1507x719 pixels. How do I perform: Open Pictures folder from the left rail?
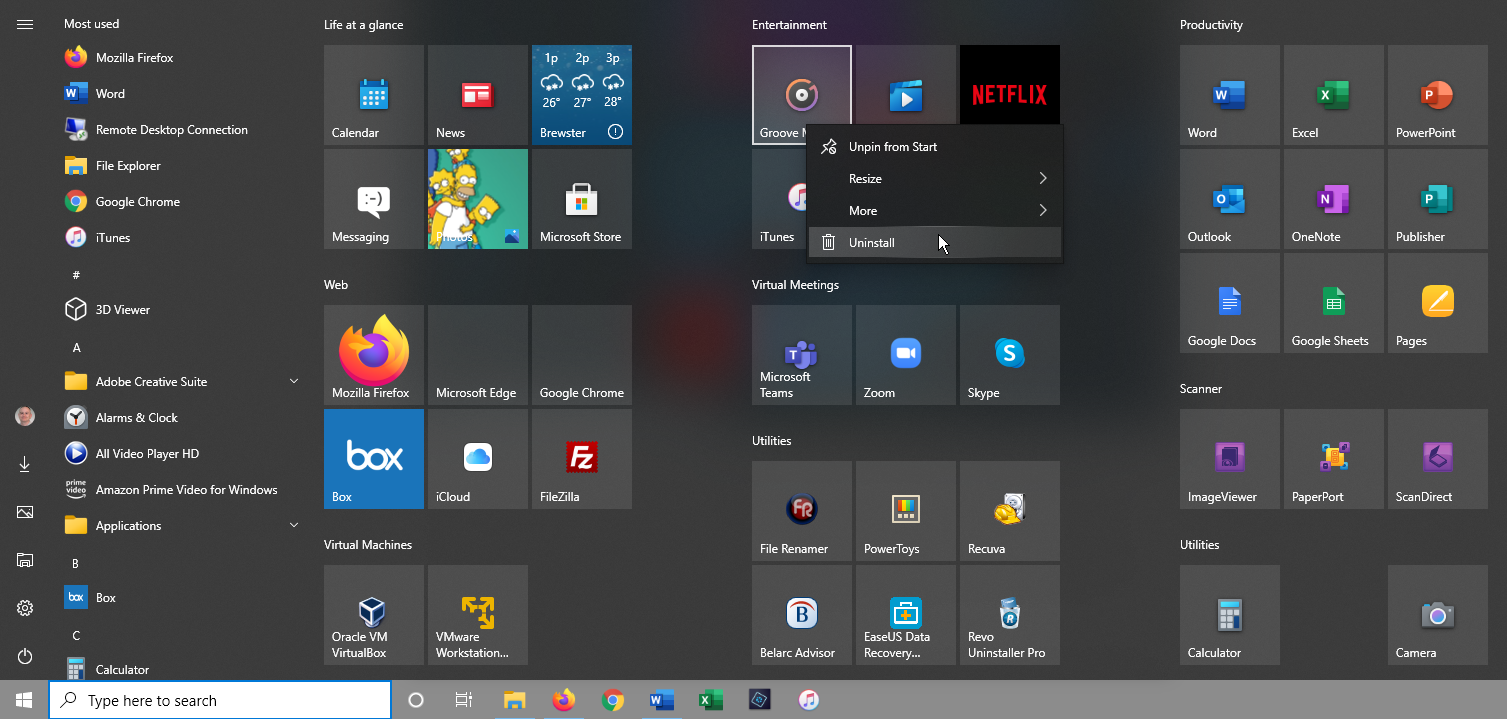click(25, 512)
